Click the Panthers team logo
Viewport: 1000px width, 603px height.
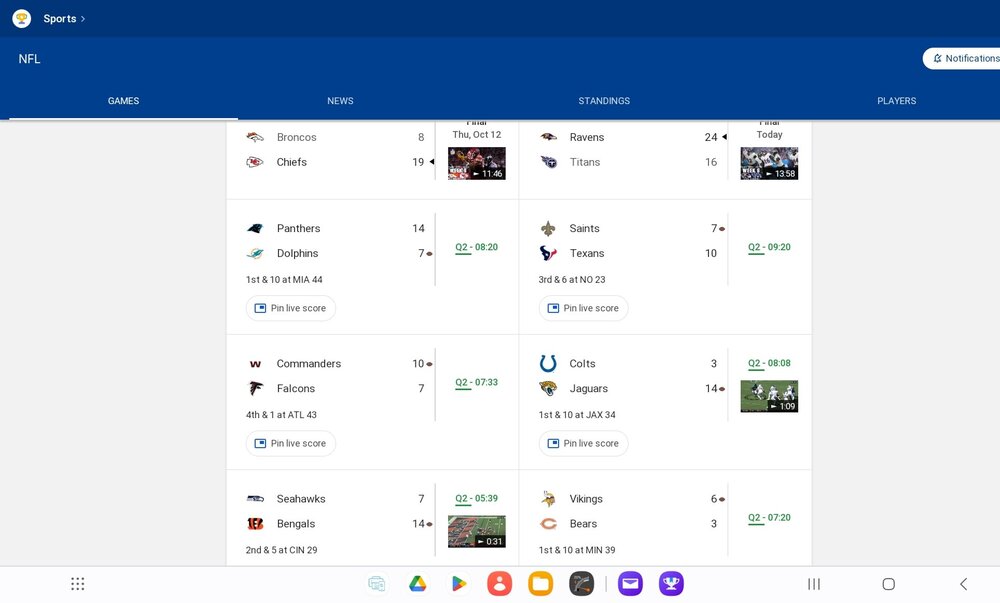[254, 228]
